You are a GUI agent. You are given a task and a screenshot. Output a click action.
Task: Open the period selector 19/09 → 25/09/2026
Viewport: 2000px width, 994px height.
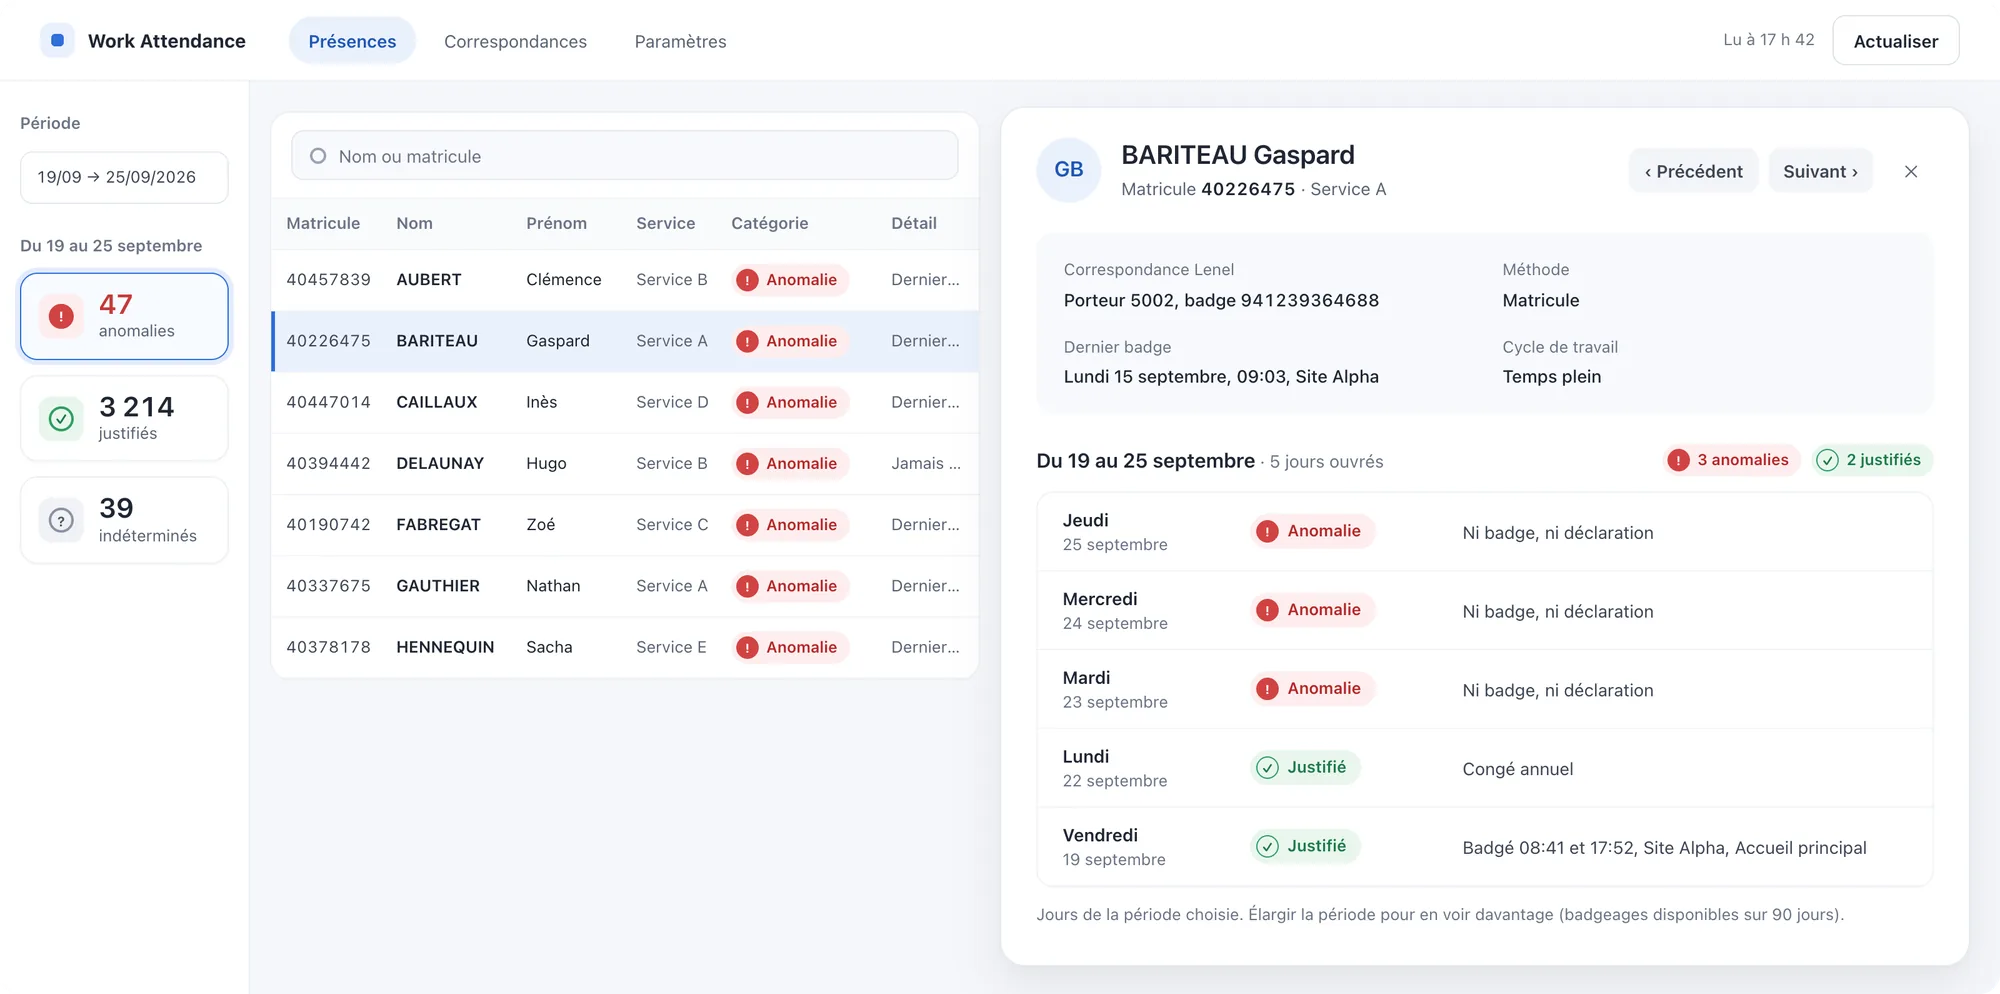tap(124, 177)
